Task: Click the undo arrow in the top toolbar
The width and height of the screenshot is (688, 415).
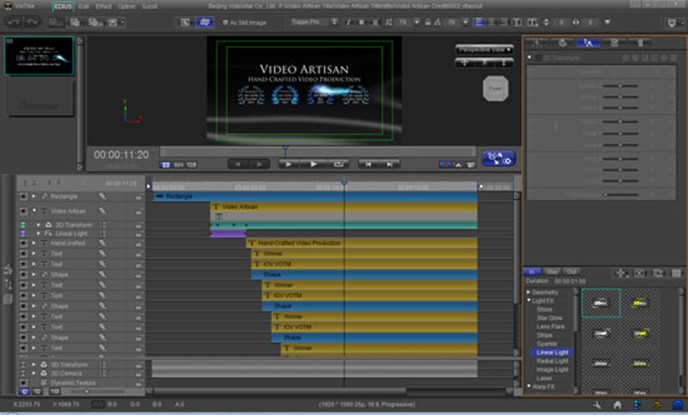Action: tap(14, 22)
